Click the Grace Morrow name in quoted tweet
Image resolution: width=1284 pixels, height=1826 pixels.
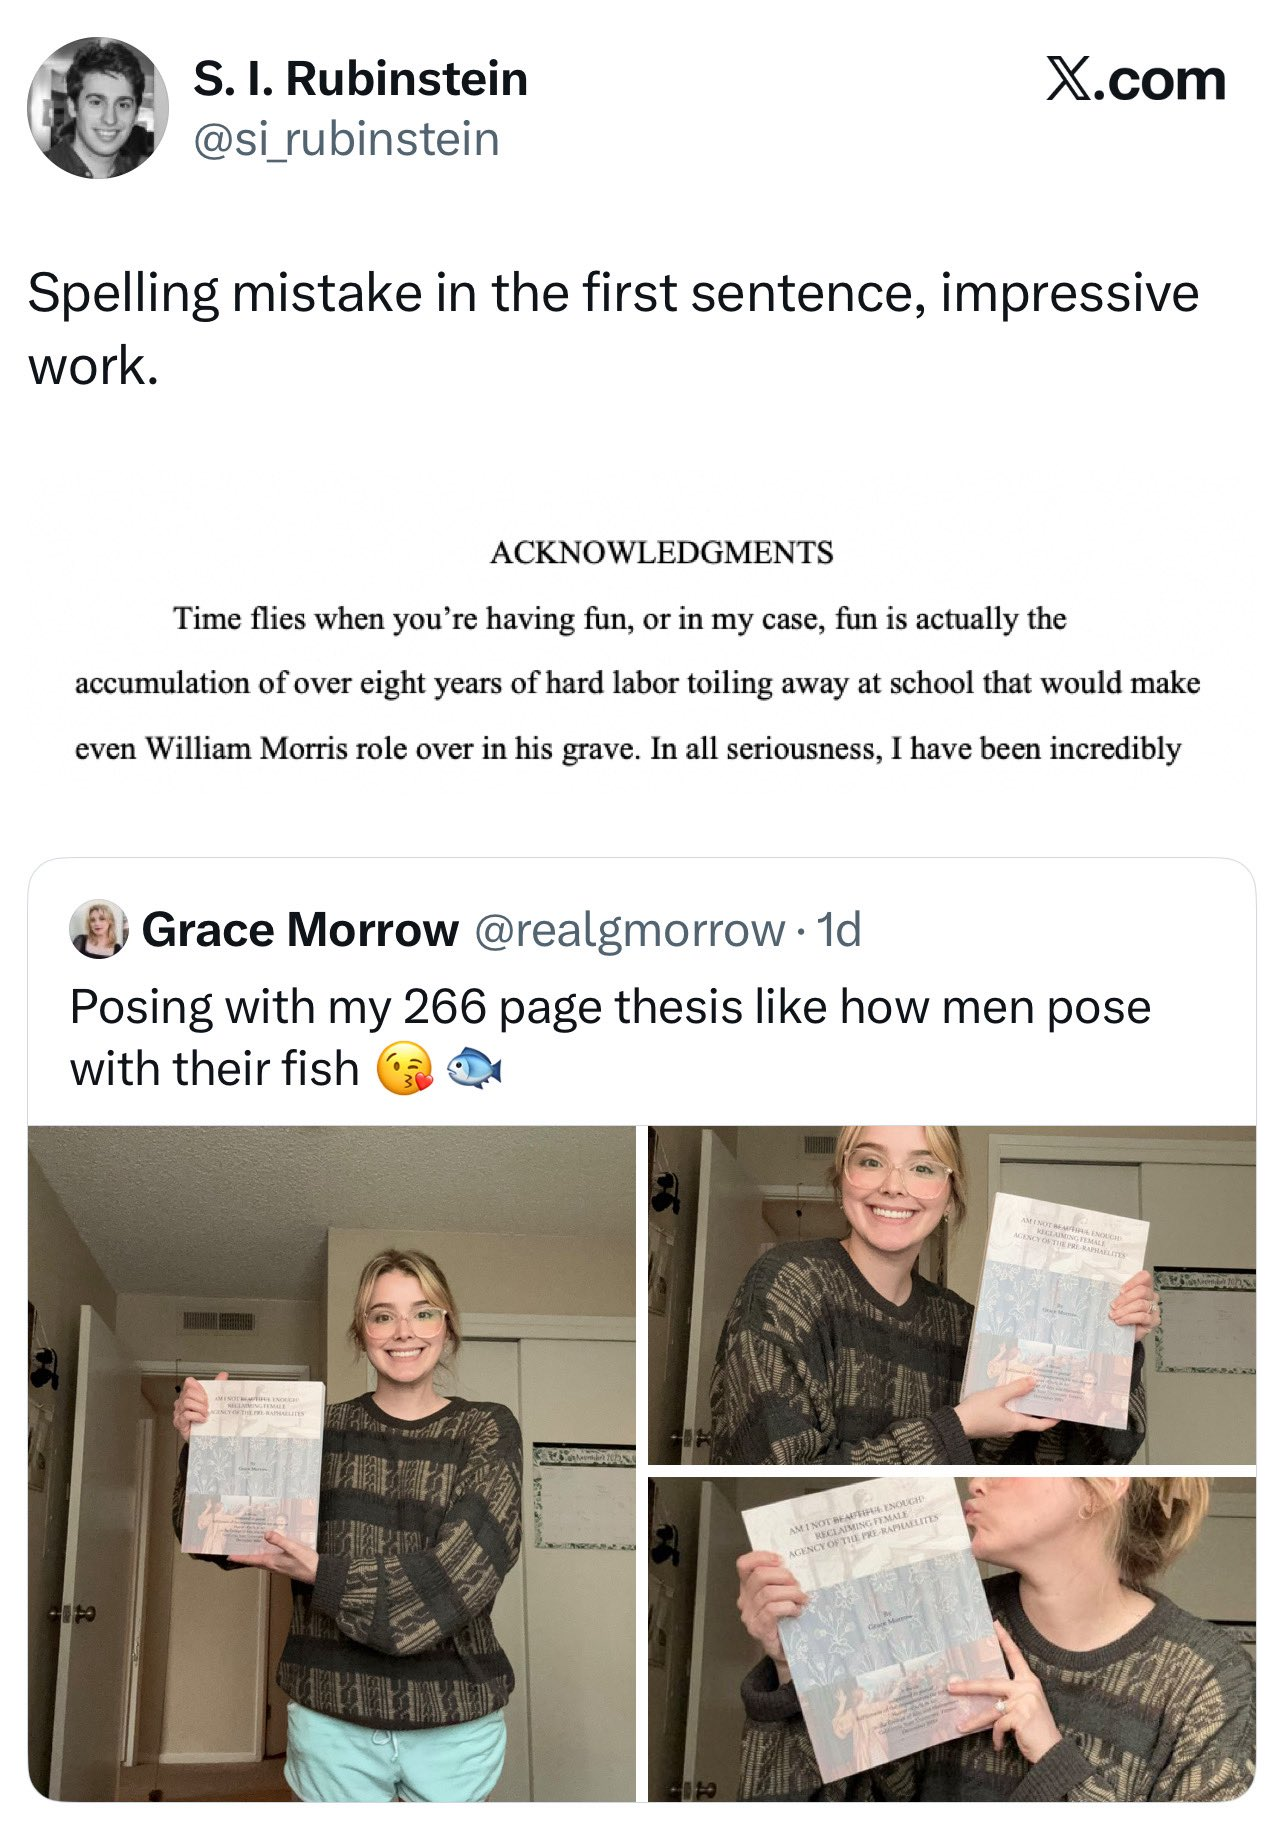(300, 930)
